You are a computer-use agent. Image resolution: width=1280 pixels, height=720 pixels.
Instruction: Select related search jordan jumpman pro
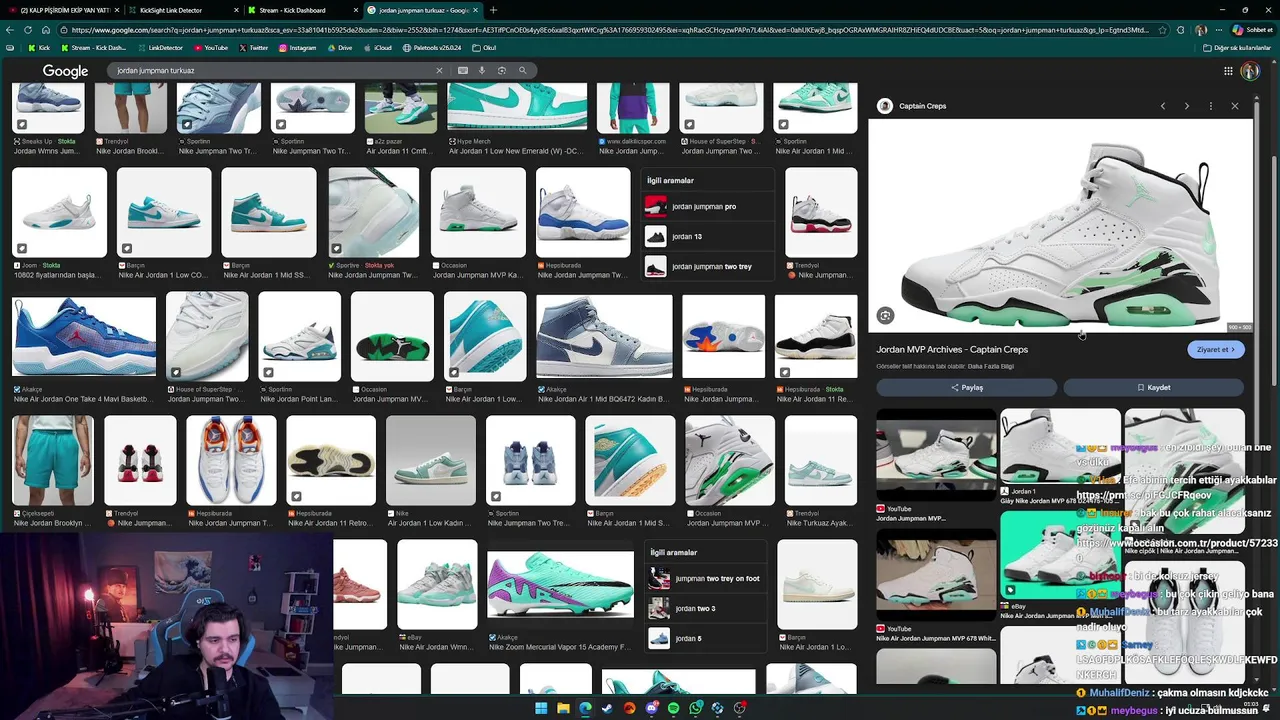click(x=709, y=206)
